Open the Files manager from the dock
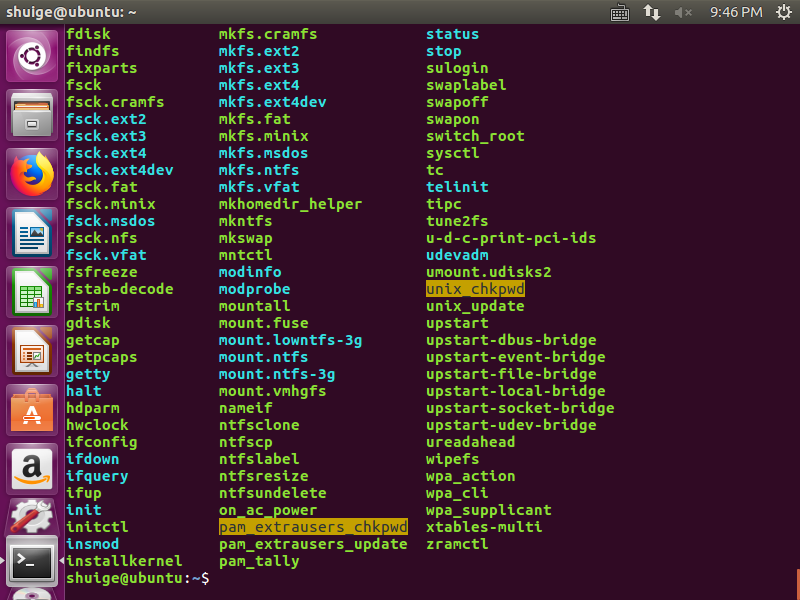The width and height of the screenshot is (800, 600). [32, 115]
